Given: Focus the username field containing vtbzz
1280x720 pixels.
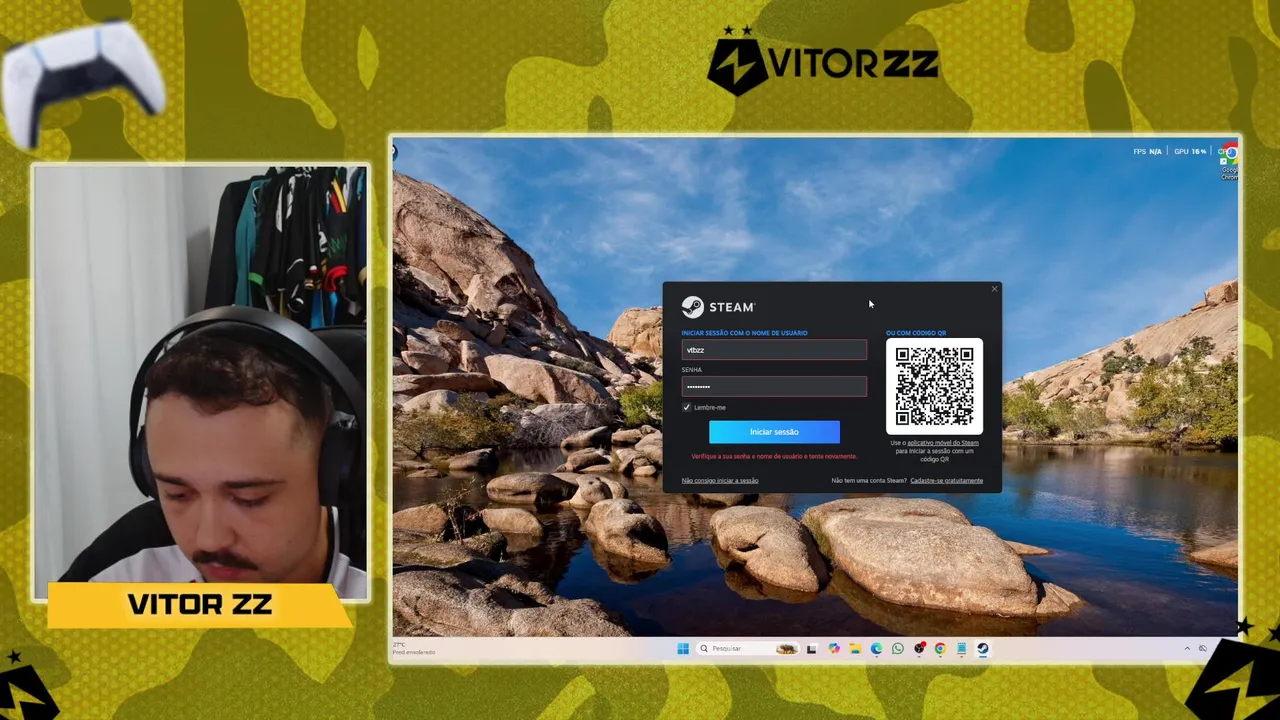Looking at the screenshot, I should tap(774, 350).
